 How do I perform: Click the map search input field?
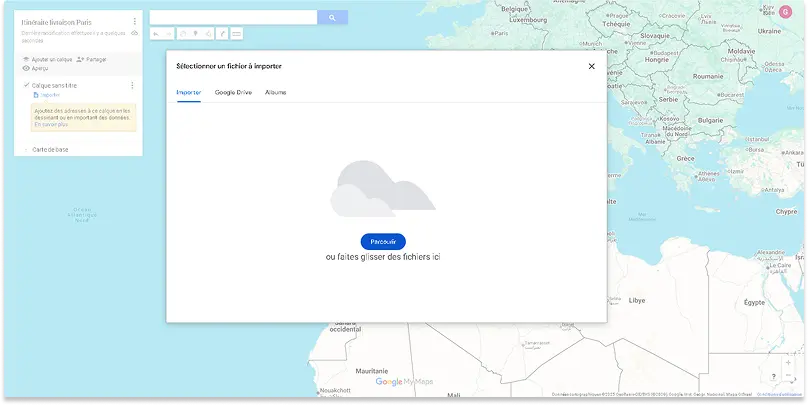click(x=233, y=18)
